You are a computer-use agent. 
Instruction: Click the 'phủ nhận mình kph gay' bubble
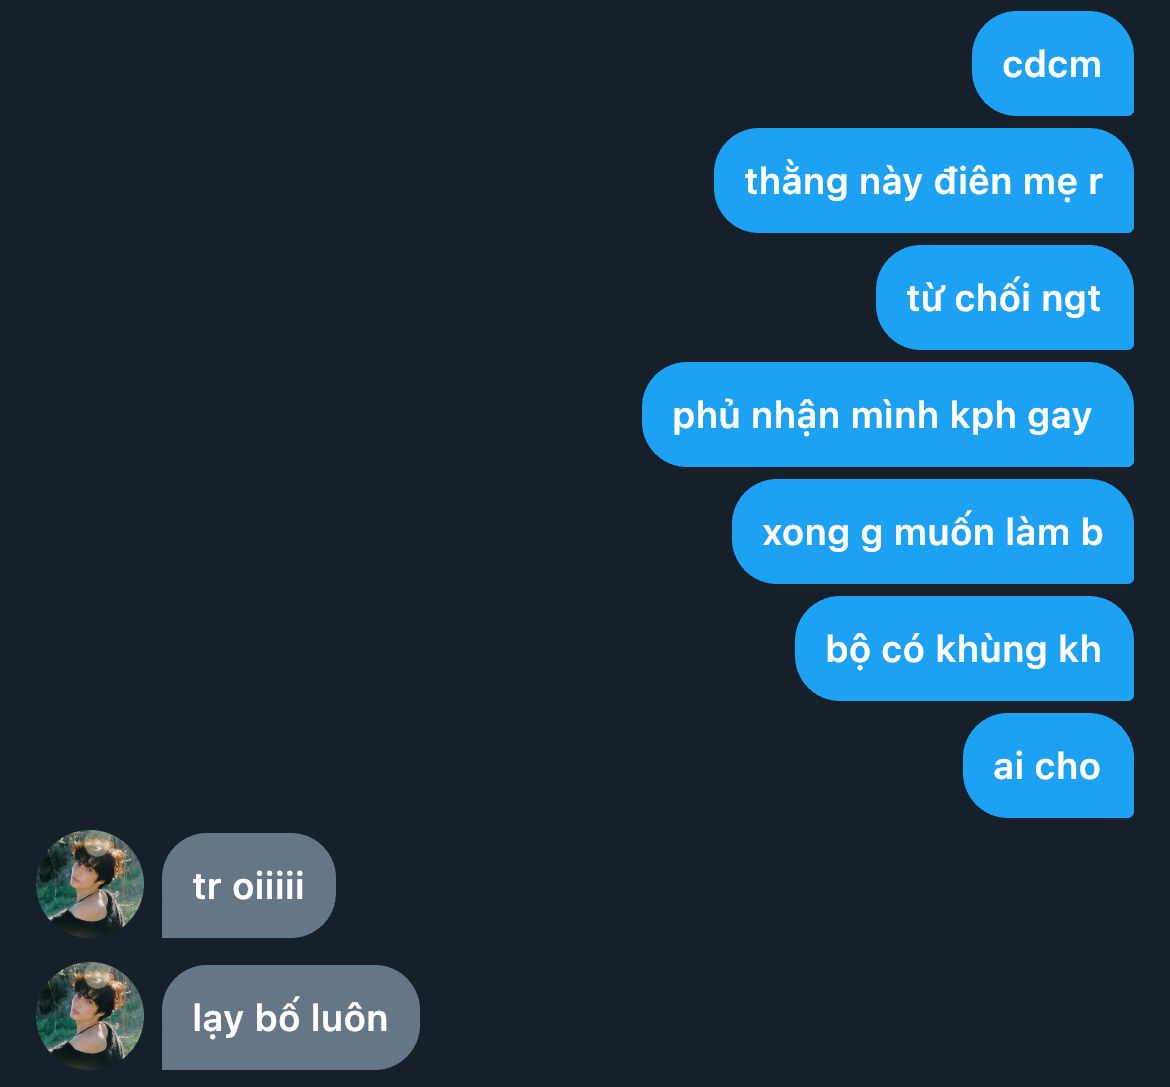click(888, 415)
